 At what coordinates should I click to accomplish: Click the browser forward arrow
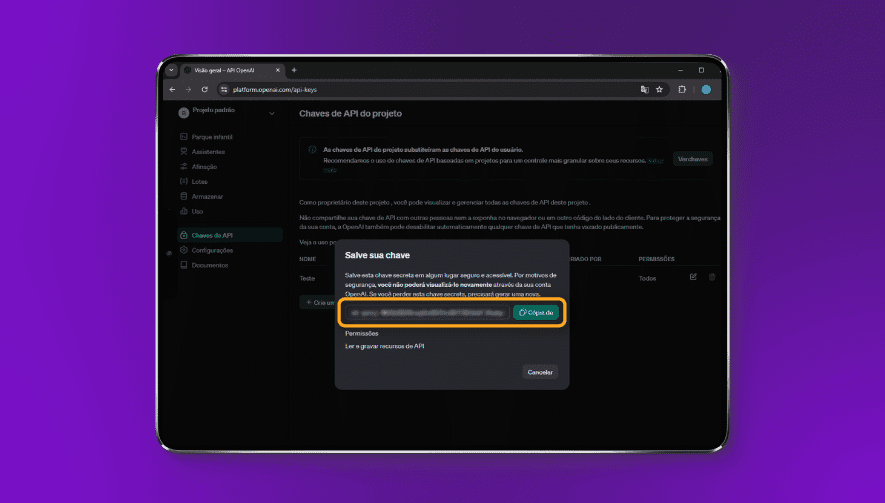coord(188,90)
